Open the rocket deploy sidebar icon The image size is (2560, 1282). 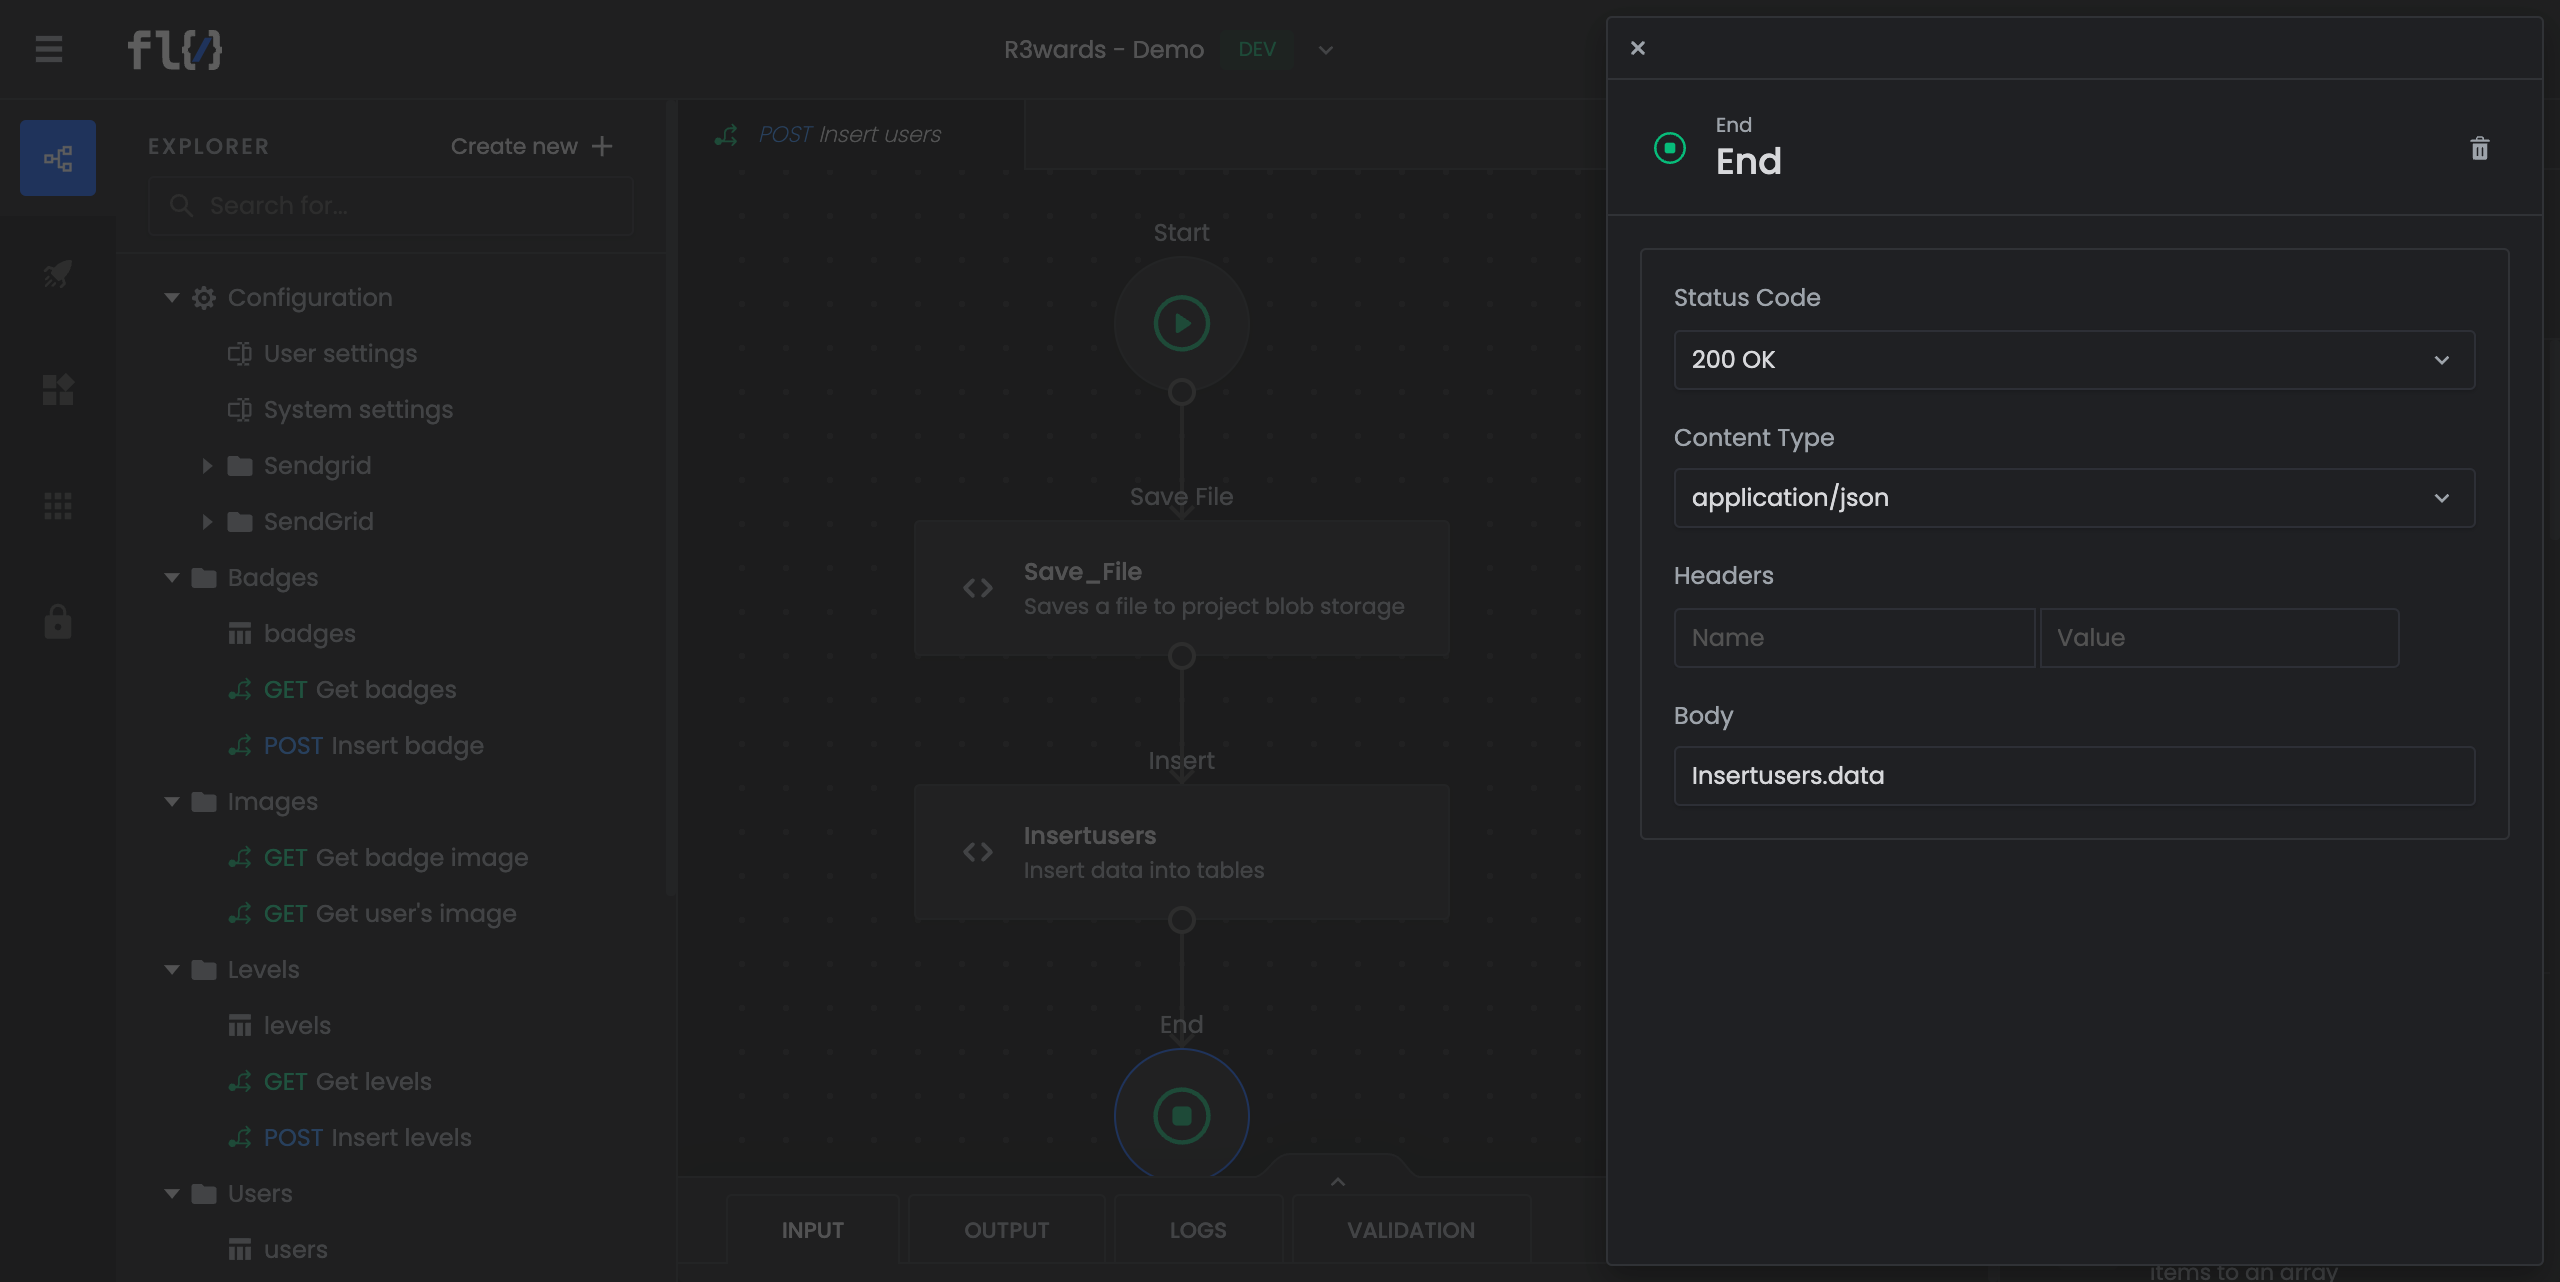58,273
